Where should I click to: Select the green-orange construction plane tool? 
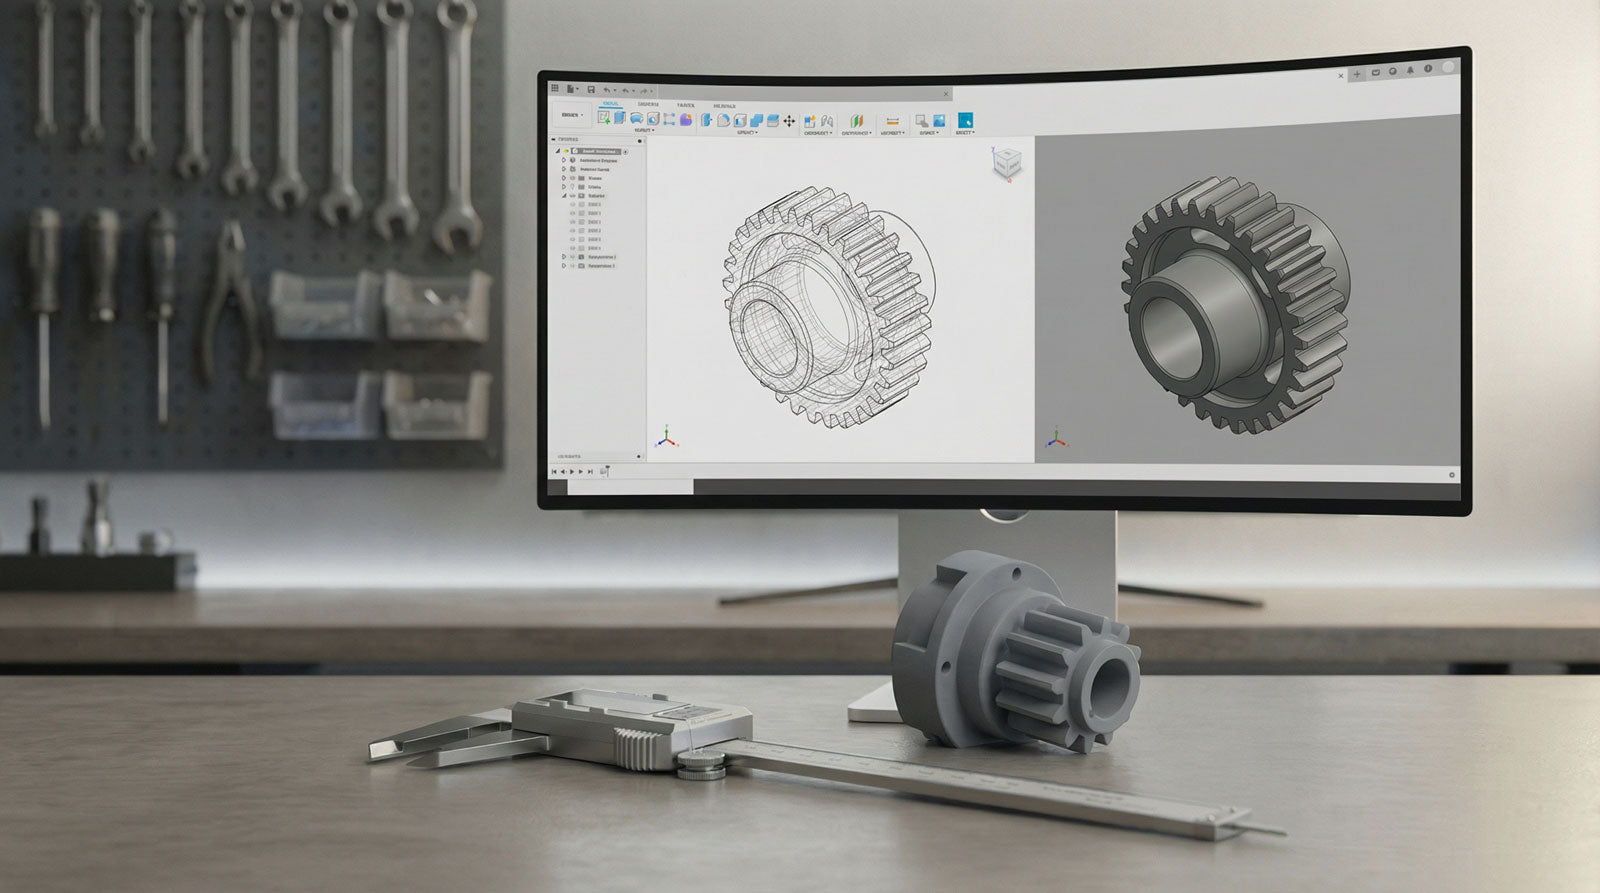(857, 121)
